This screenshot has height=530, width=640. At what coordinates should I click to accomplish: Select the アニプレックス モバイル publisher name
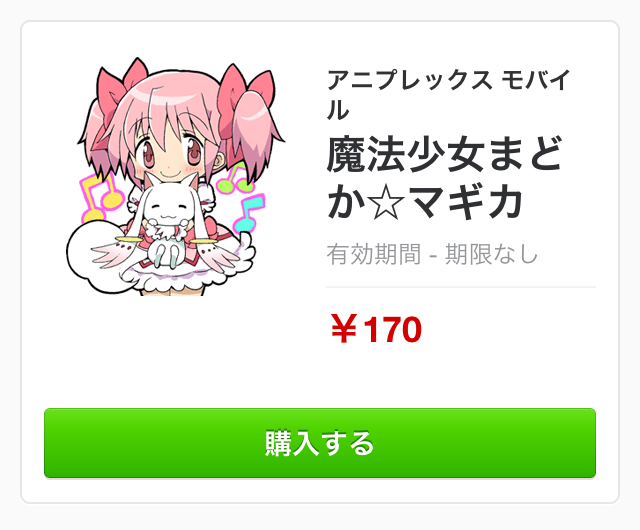(448, 95)
